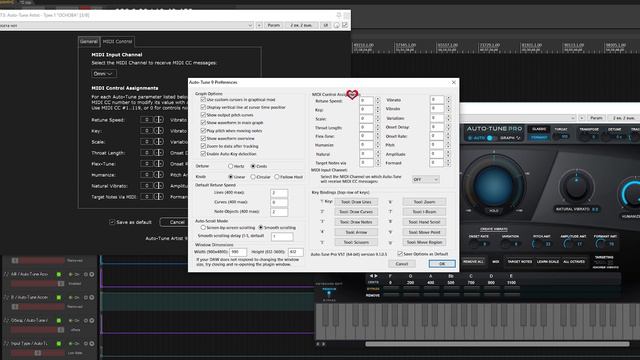Click Retune Speed stepper in Artist window

coord(159,120)
